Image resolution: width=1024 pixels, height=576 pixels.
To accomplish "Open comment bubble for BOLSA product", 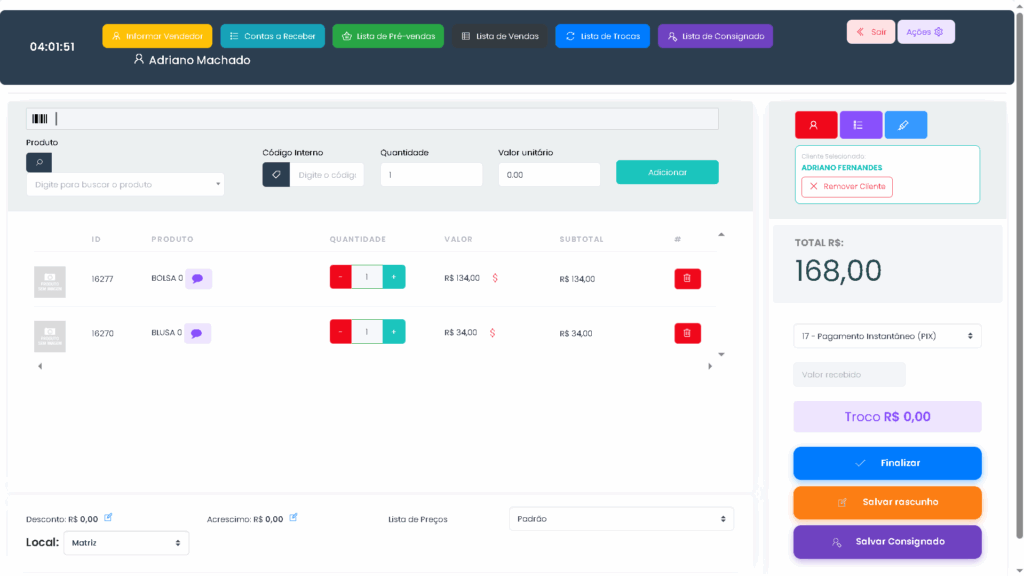I will [198, 279].
